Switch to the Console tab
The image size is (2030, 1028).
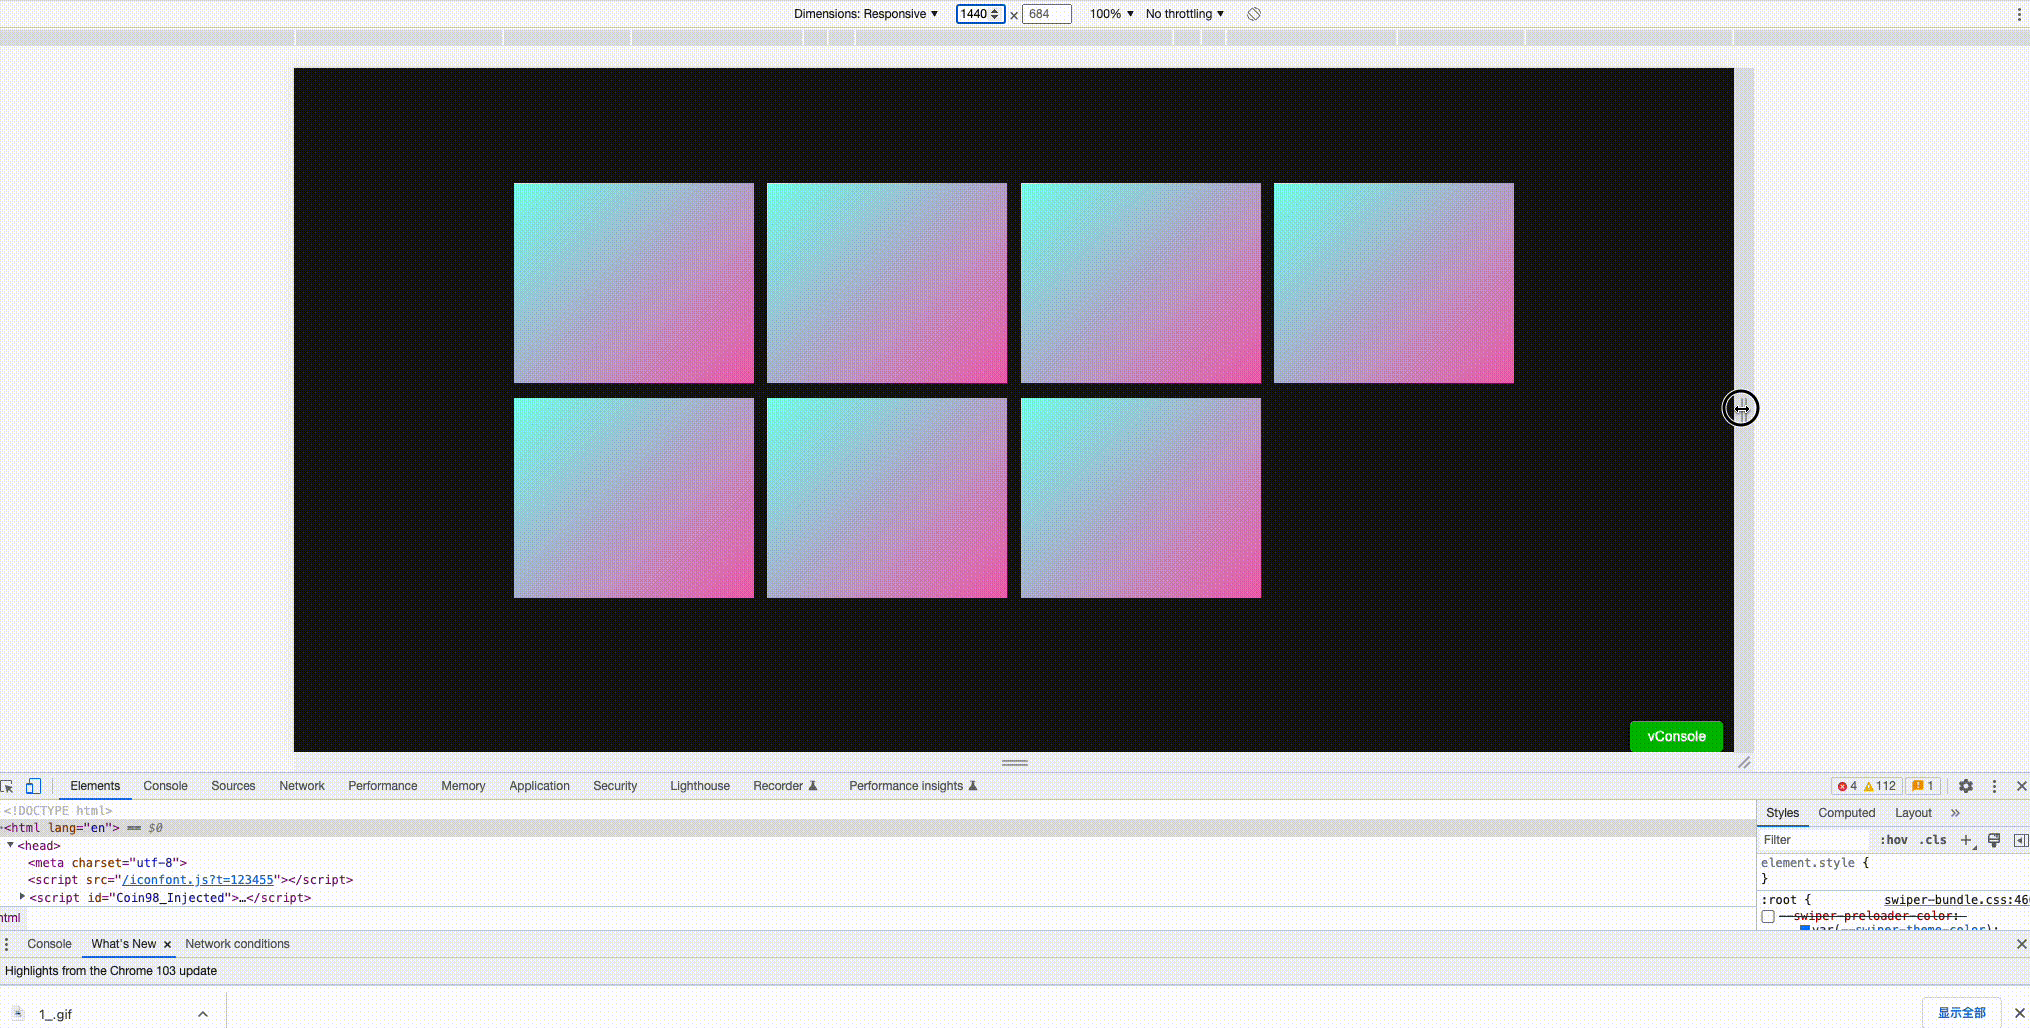(165, 786)
